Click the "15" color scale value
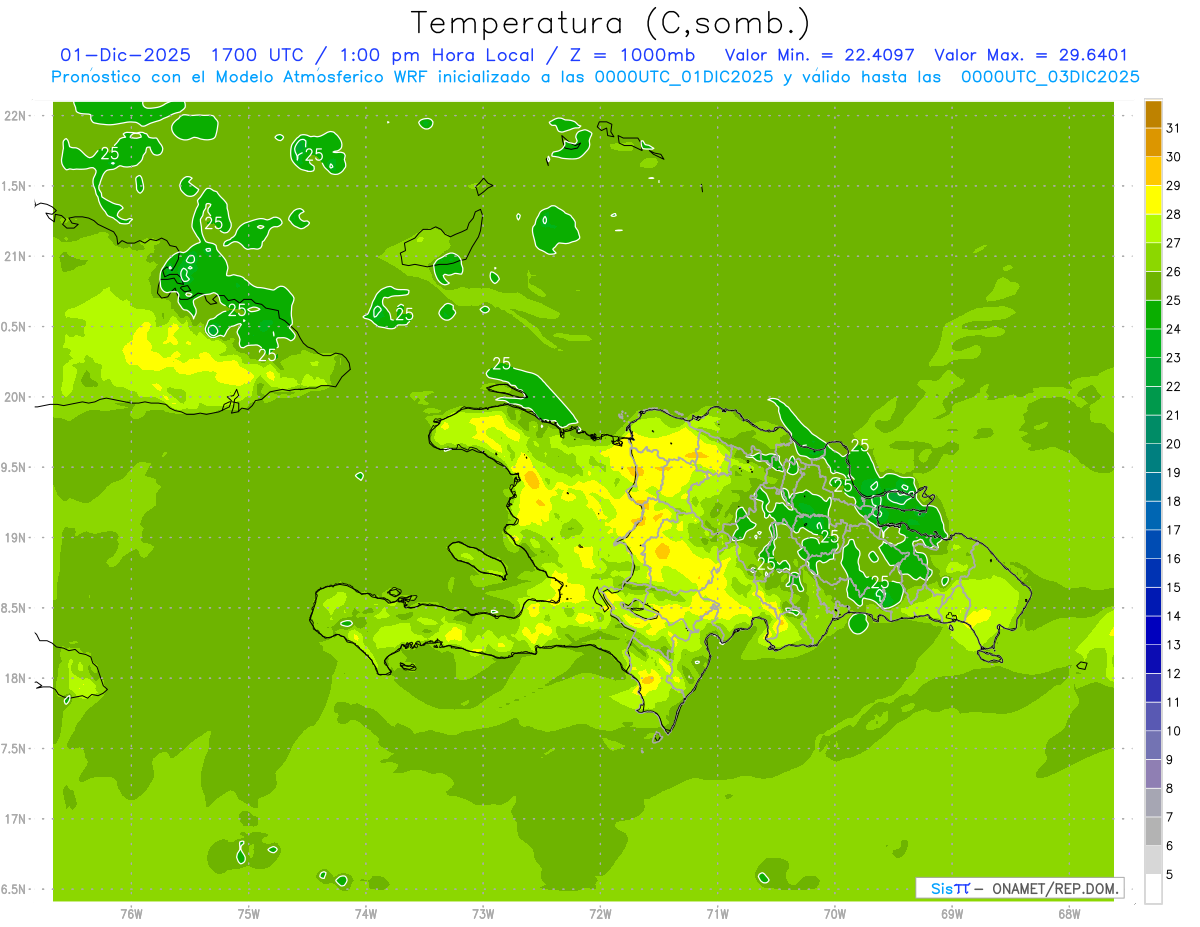1200x927 pixels. click(x=1174, y=588)
